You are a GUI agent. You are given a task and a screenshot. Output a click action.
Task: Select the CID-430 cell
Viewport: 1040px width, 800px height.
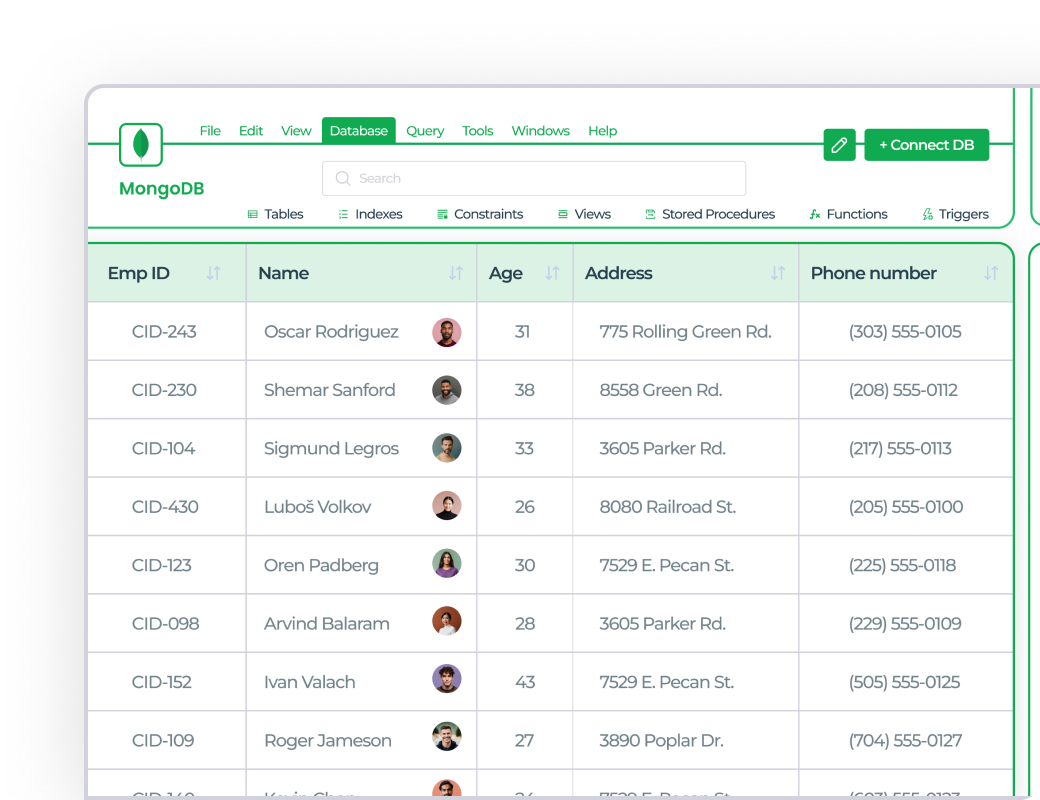[x=165, y=507]
